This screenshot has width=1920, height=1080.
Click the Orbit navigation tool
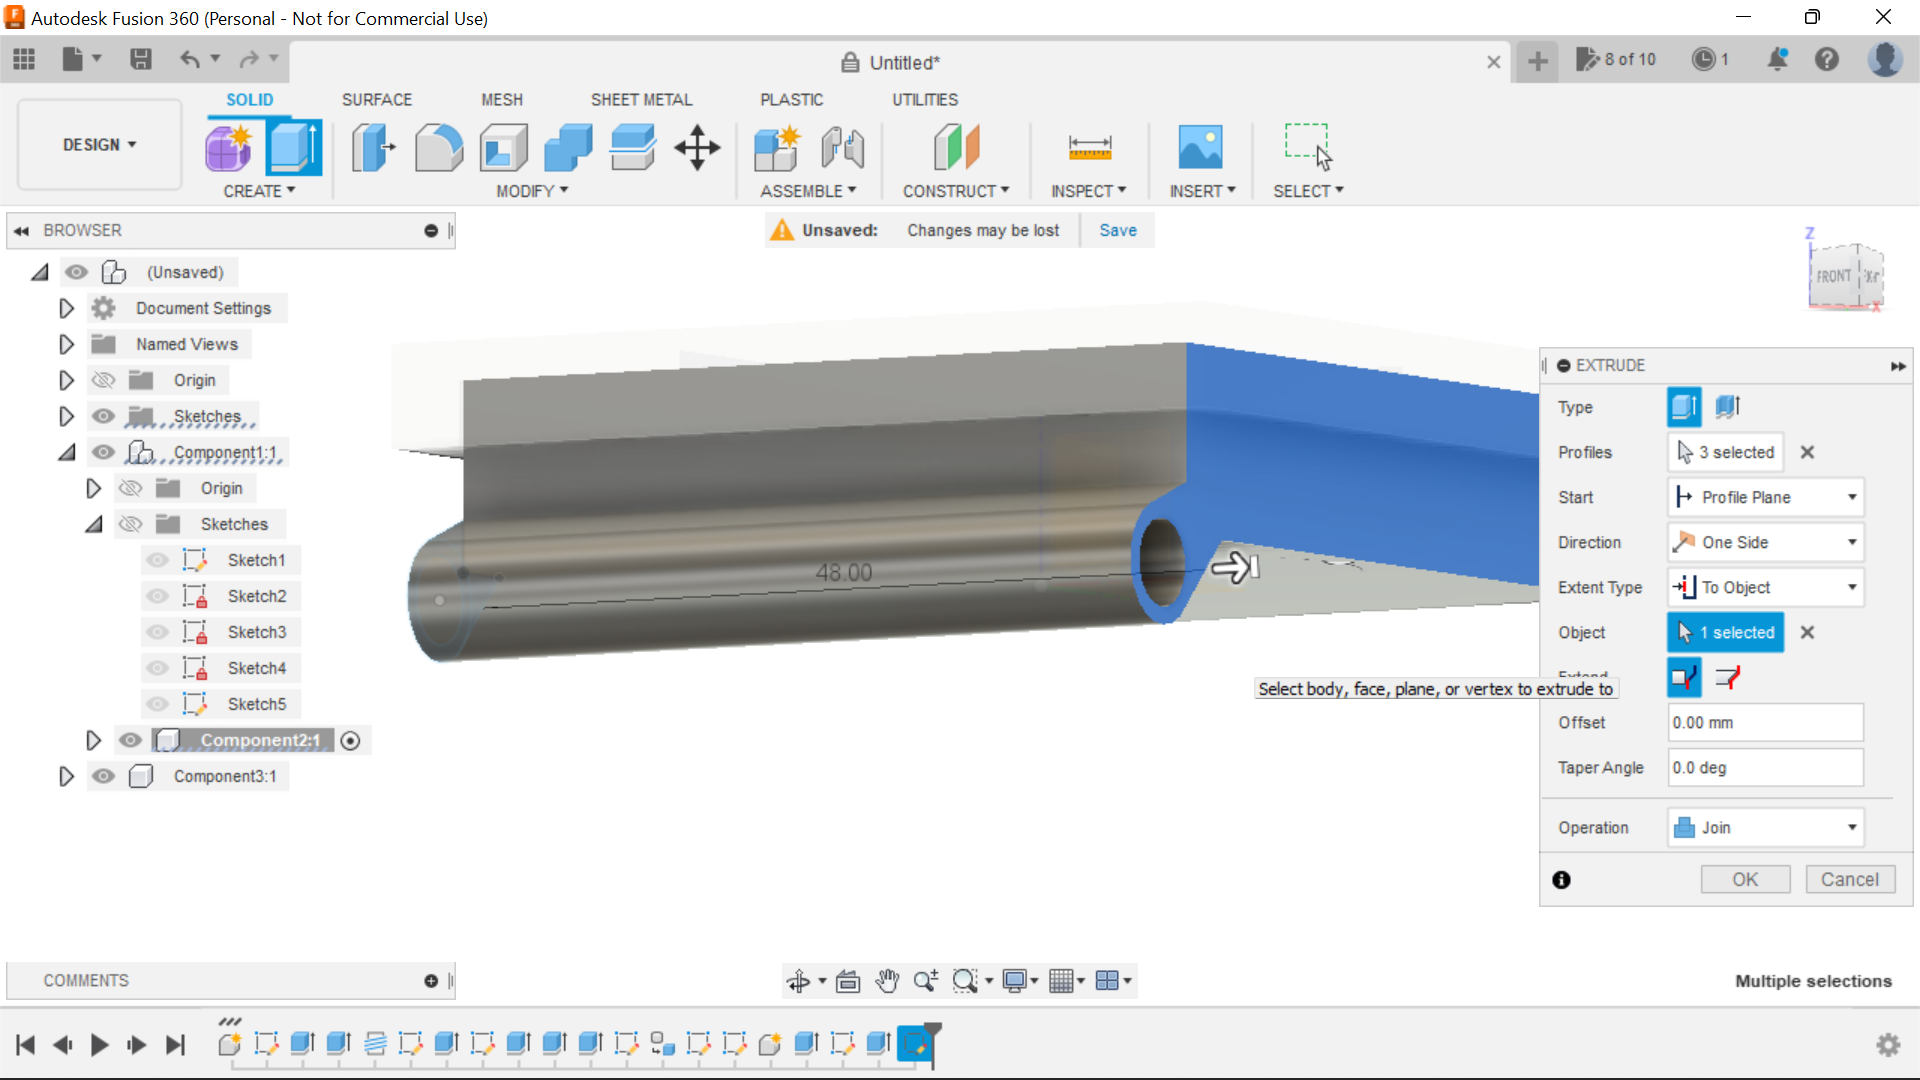(798, 981)
